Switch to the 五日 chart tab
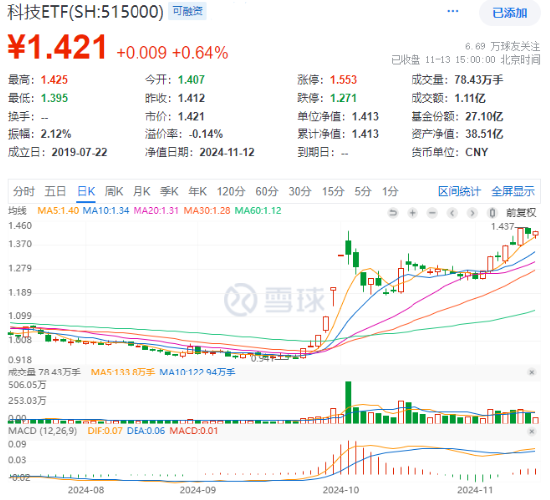 click(55, 191)
